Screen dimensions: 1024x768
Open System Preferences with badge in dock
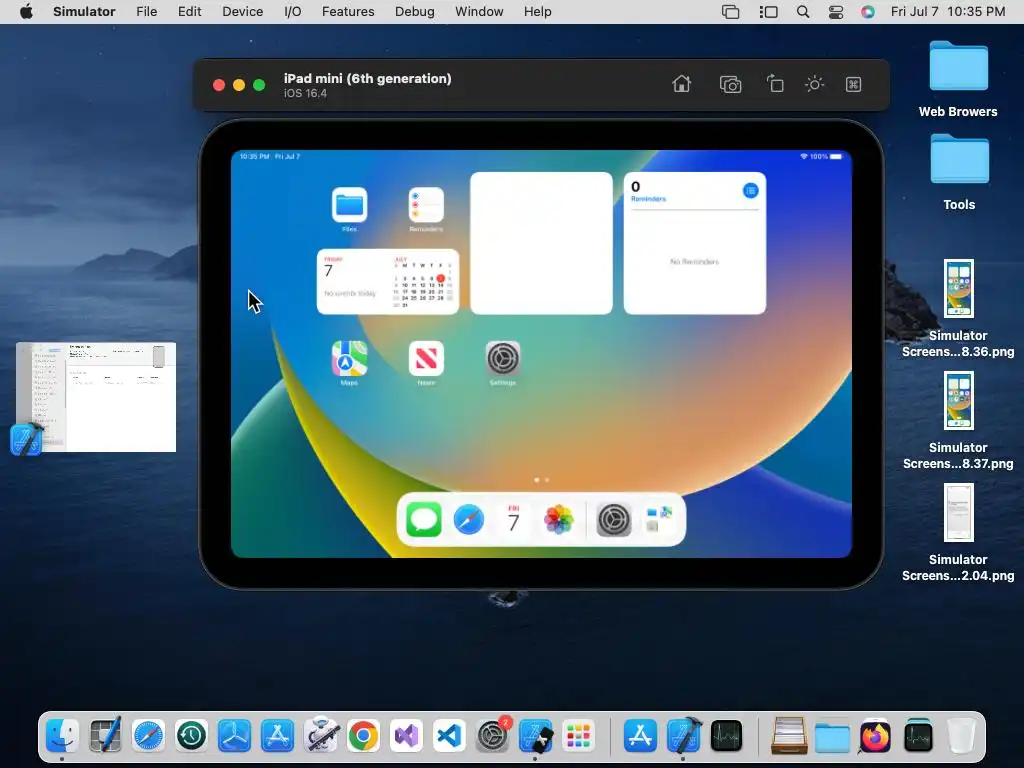(493, 736)
